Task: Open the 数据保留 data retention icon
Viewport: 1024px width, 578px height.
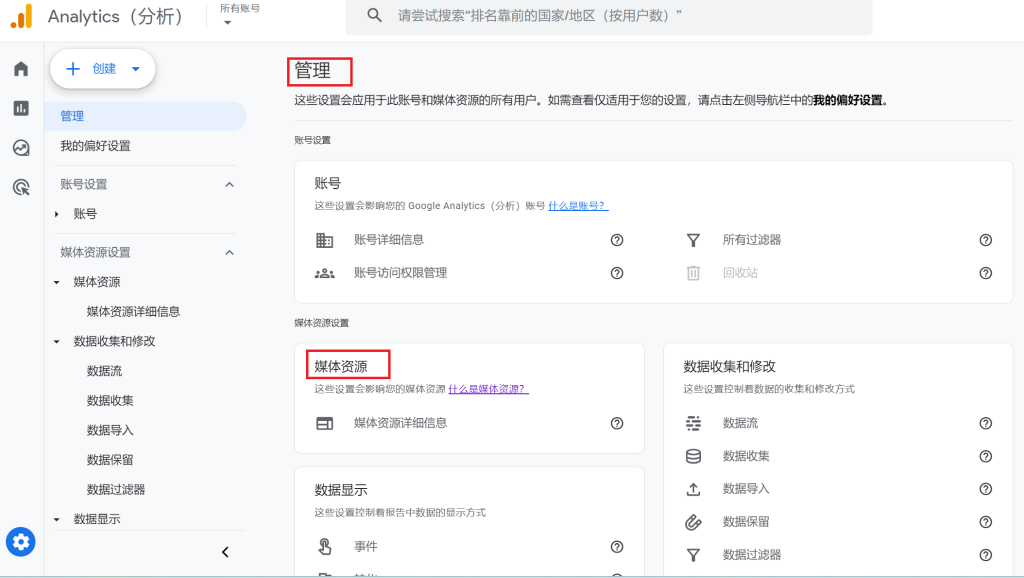Action: [x=693, y=521]
